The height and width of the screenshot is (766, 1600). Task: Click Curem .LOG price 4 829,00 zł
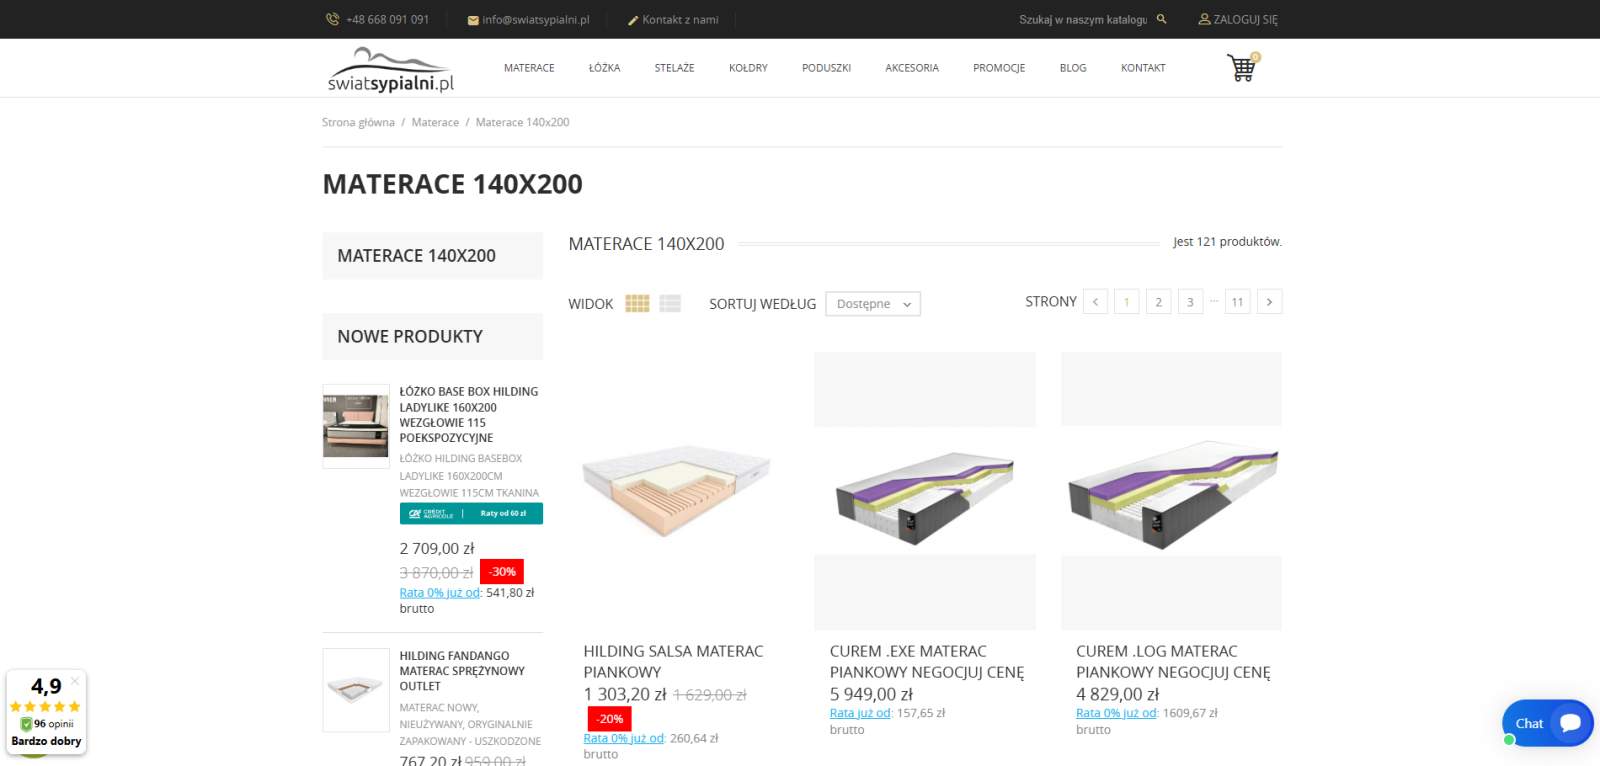coord(1117,694)
